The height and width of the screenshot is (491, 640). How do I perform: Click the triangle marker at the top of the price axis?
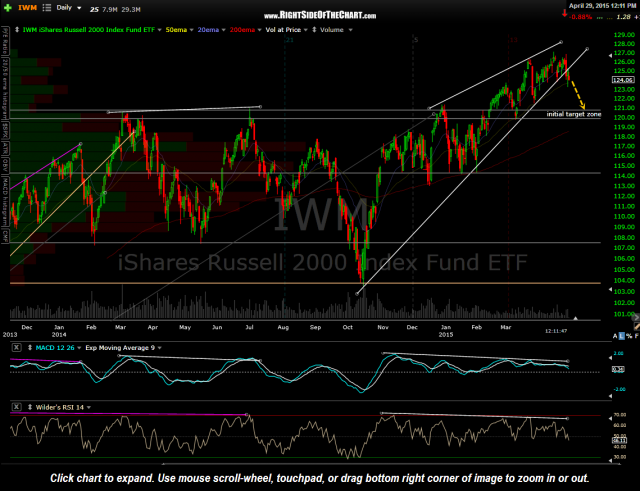click(x=610, y=54)
